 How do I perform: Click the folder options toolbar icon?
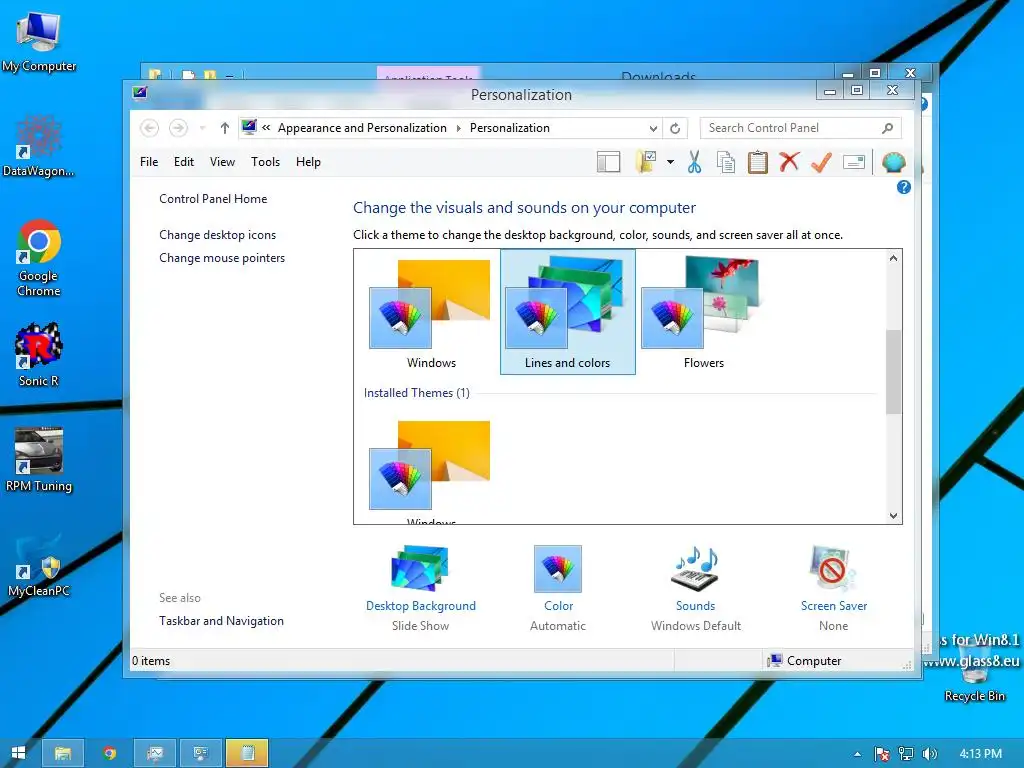pyautogui.click(x=646, y=162)
